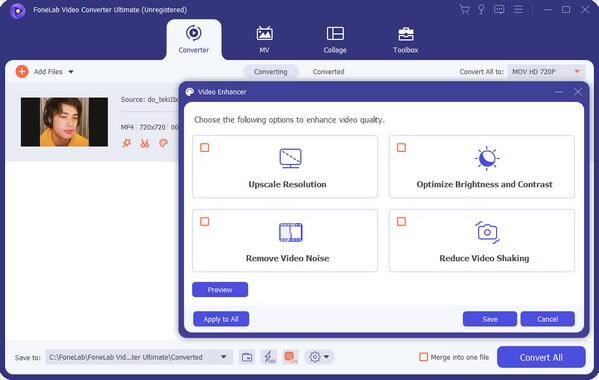This screenshot has width=599, height=380.
Task: Switch to the MV tab
Action: point(264,40)
